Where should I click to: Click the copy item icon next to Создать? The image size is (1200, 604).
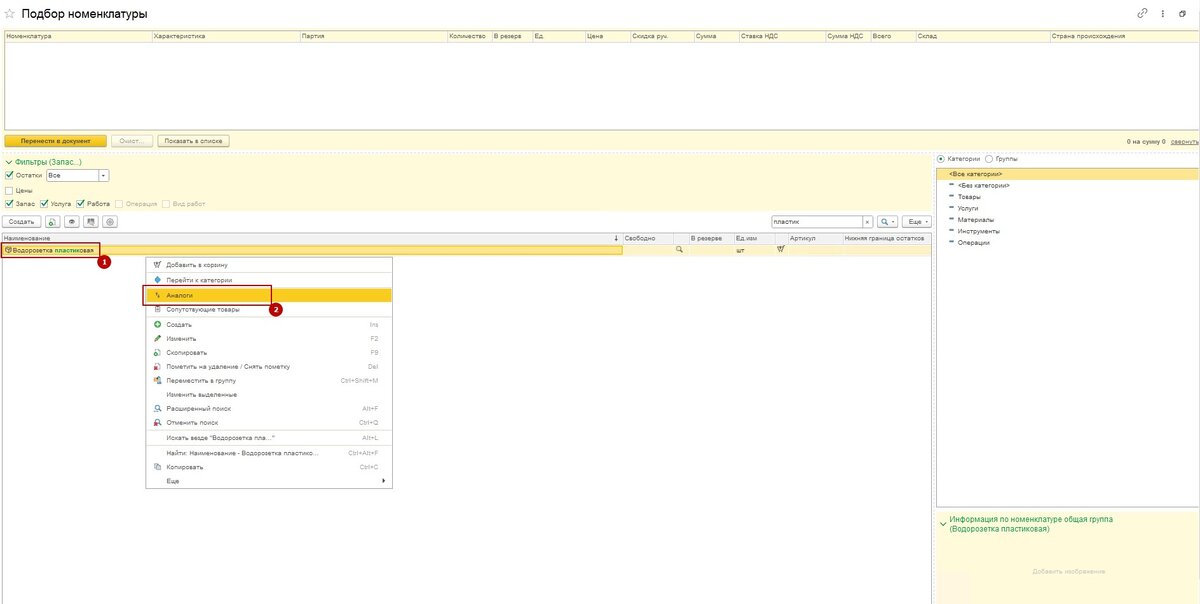pos(53,221)
